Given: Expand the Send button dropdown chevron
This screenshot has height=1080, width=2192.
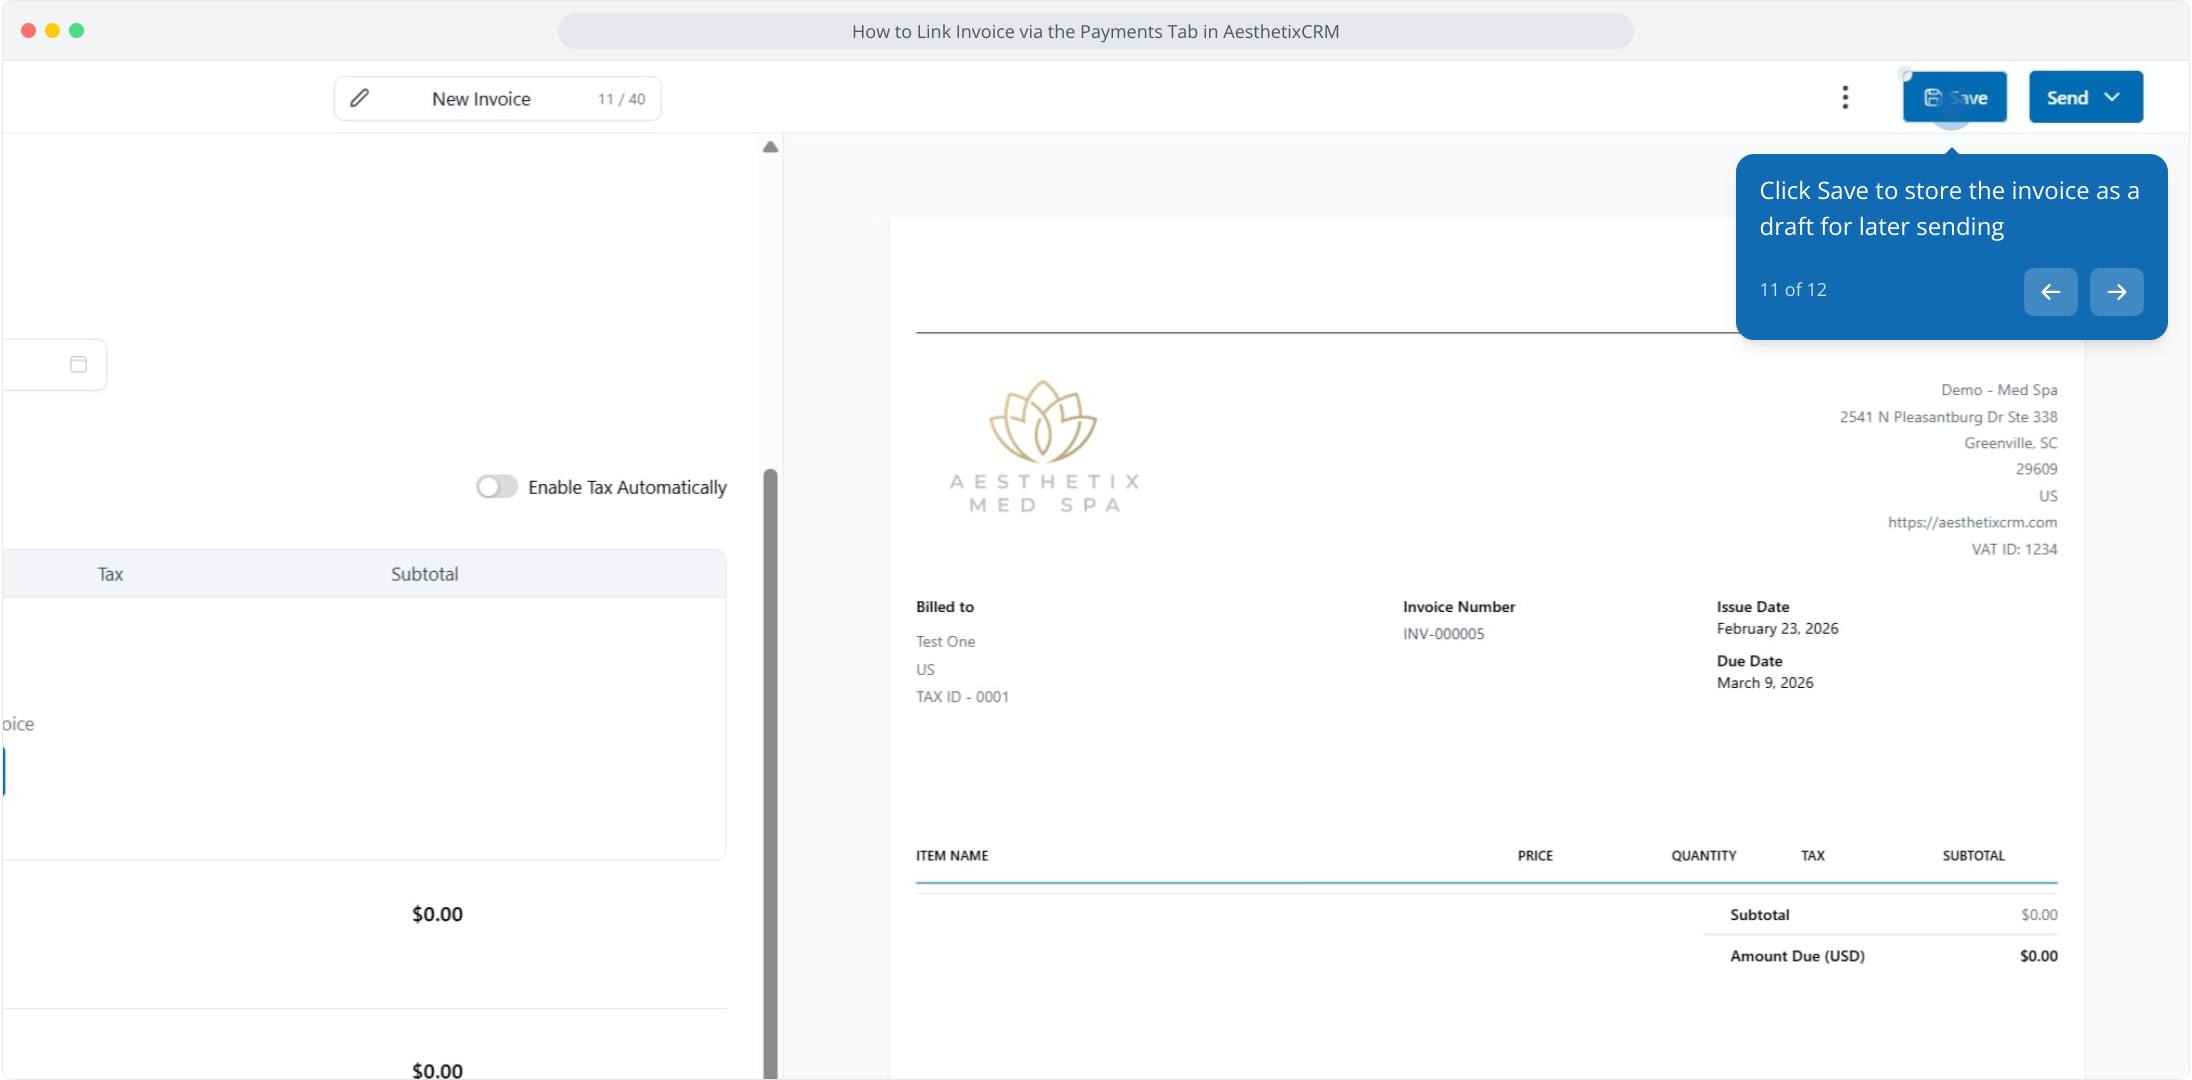Looking at the screenshot, I should pyautogui.click(x=2112, y=97).
